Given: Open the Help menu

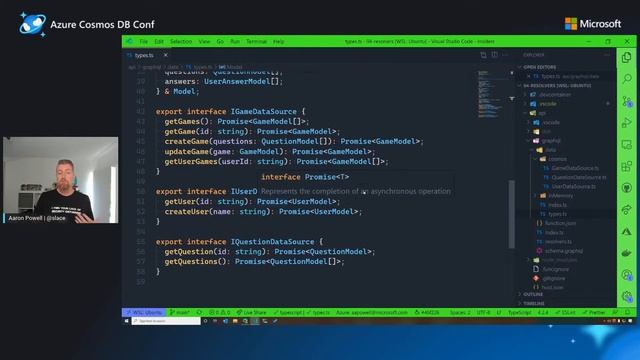Looking at the screenshot, I should point(278,42).
